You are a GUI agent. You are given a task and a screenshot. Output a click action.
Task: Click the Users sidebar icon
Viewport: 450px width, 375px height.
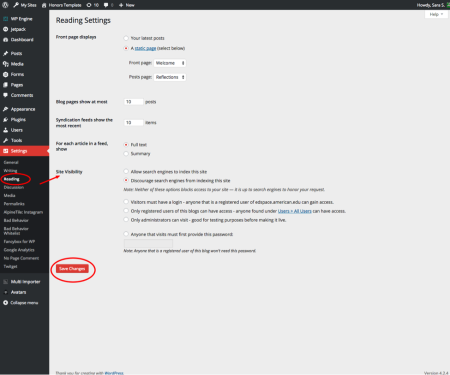(x=5, y=130)
